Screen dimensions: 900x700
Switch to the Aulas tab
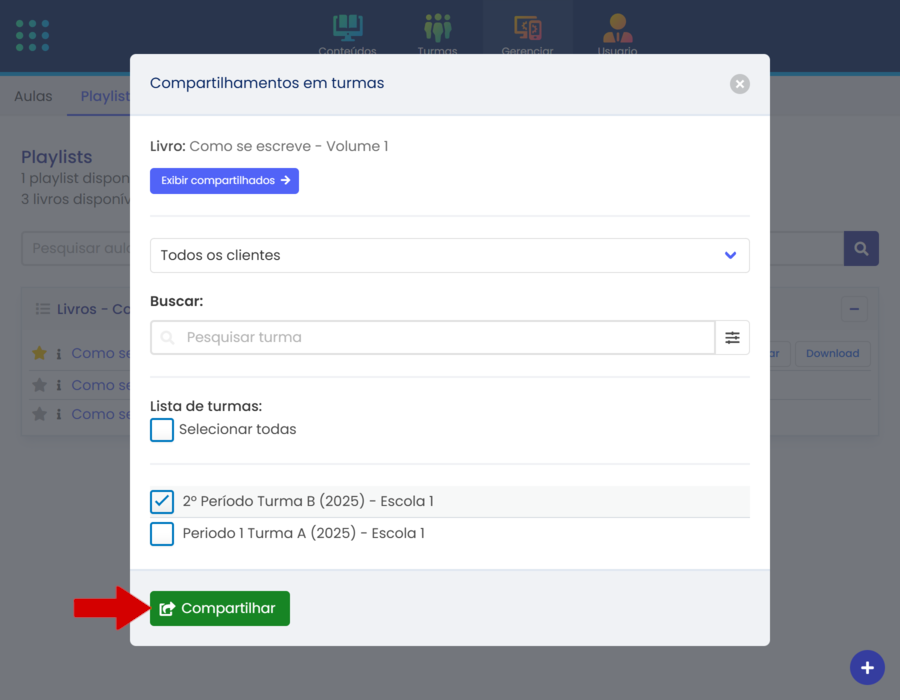(33, 97)
